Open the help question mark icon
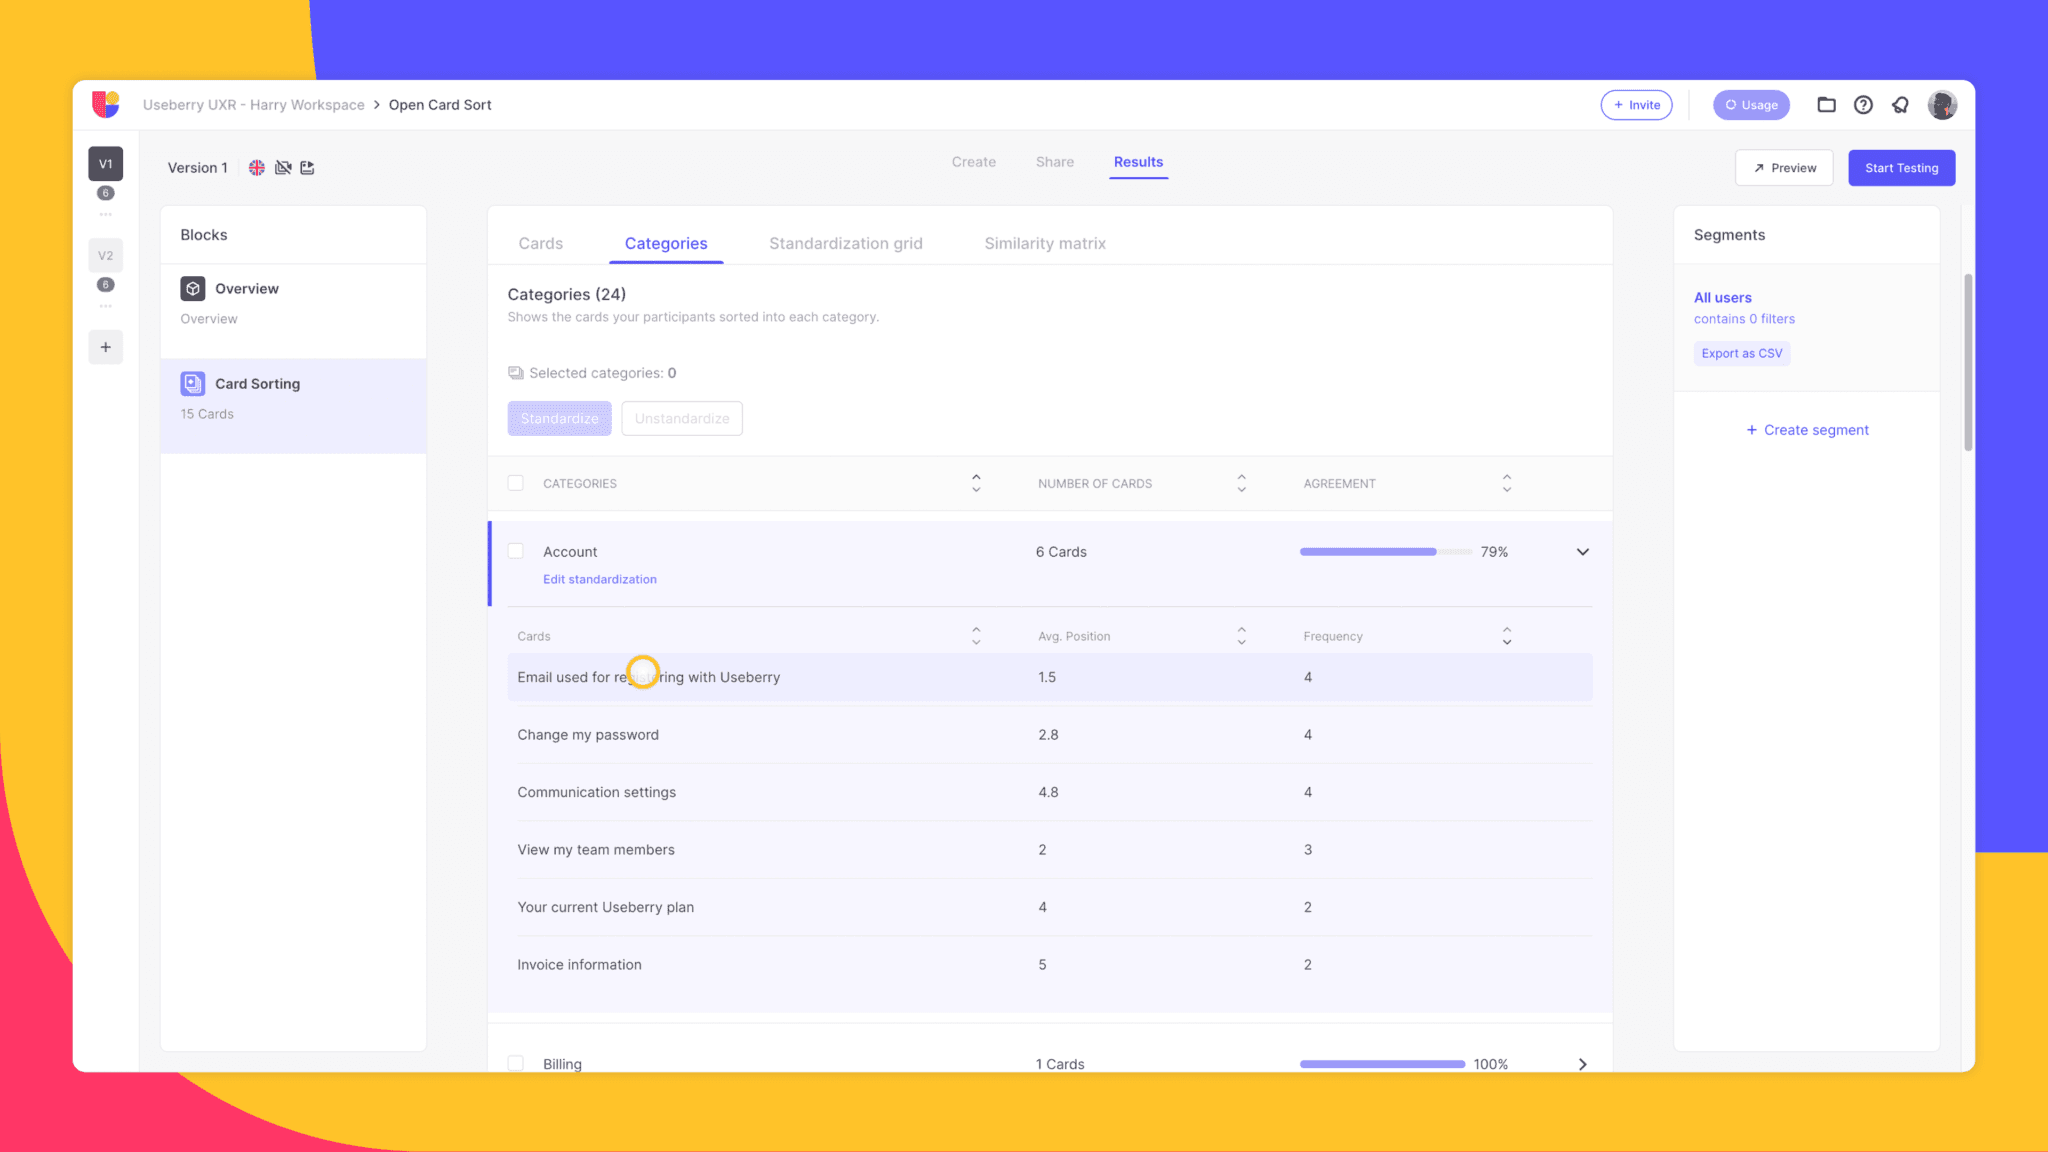The height and width of the screenshot is (1152, 2048). (x=1863, y=105)
